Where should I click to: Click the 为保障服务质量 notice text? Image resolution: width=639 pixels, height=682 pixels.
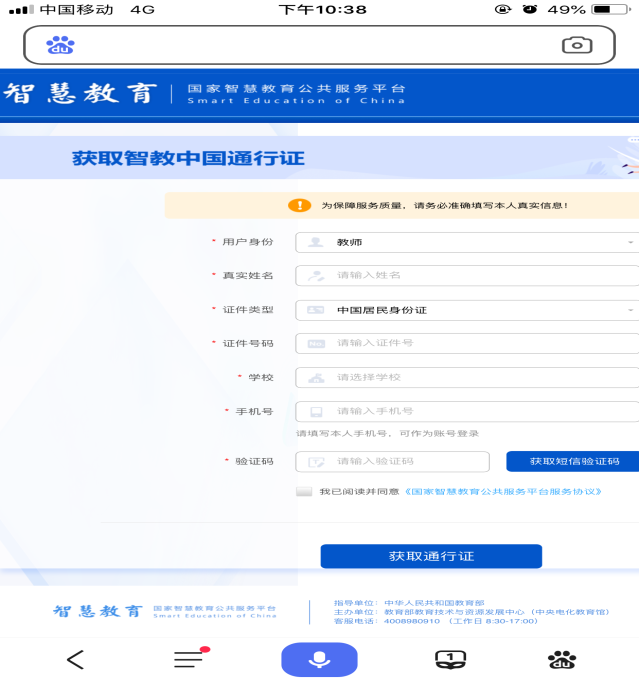coord(445,205)
